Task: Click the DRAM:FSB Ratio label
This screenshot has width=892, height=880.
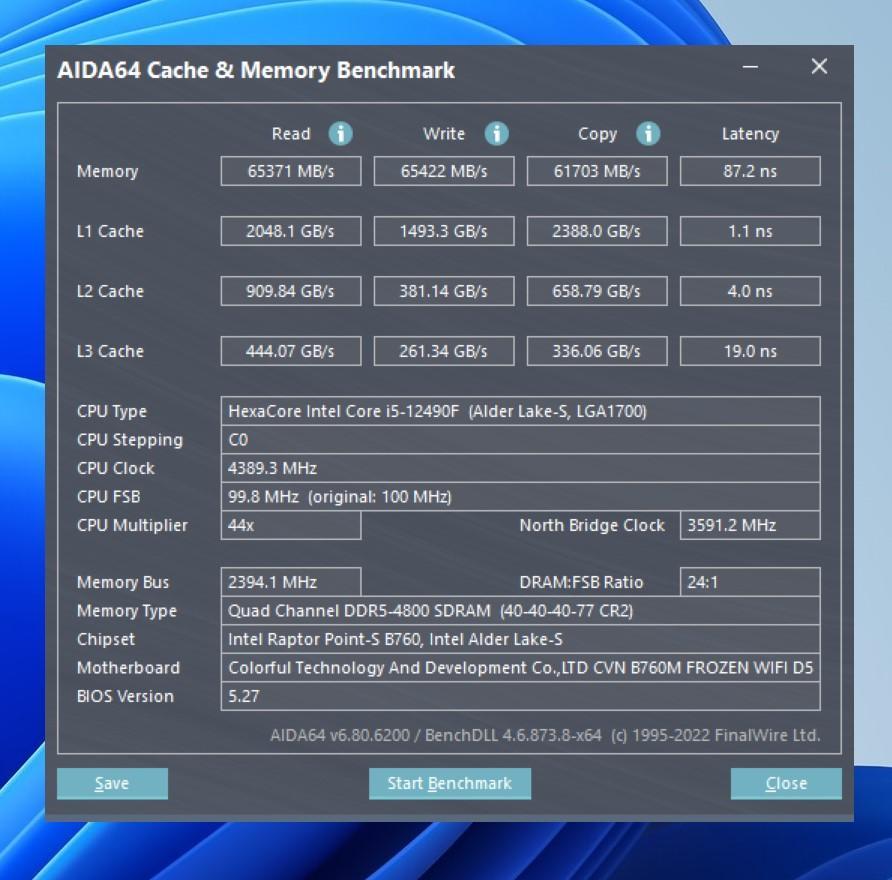Action: [581, 582]
